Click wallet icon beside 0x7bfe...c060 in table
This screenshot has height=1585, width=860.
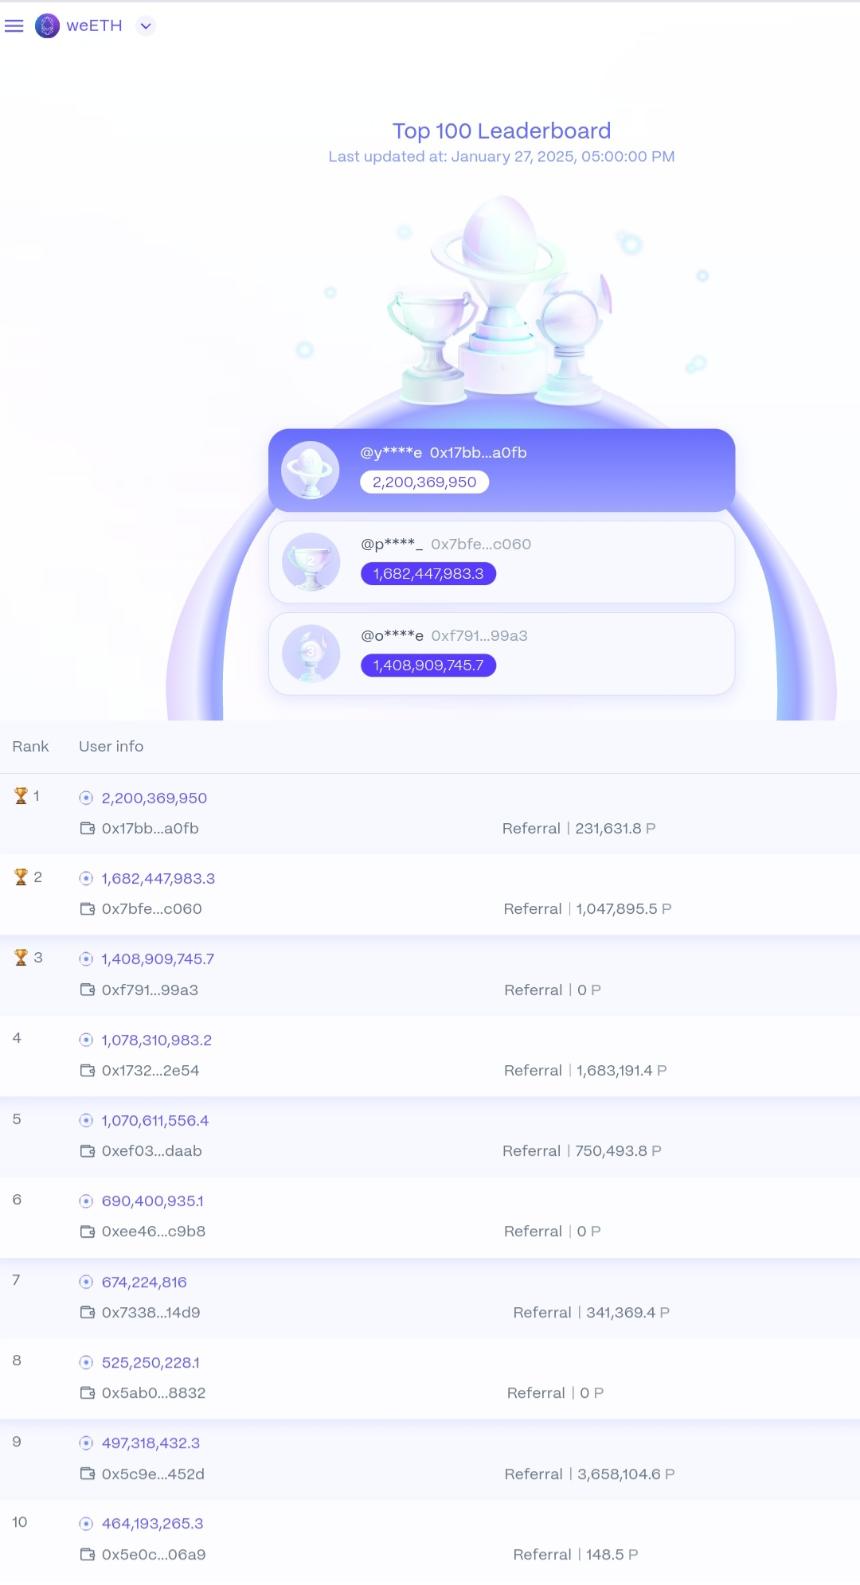(87, 909)
